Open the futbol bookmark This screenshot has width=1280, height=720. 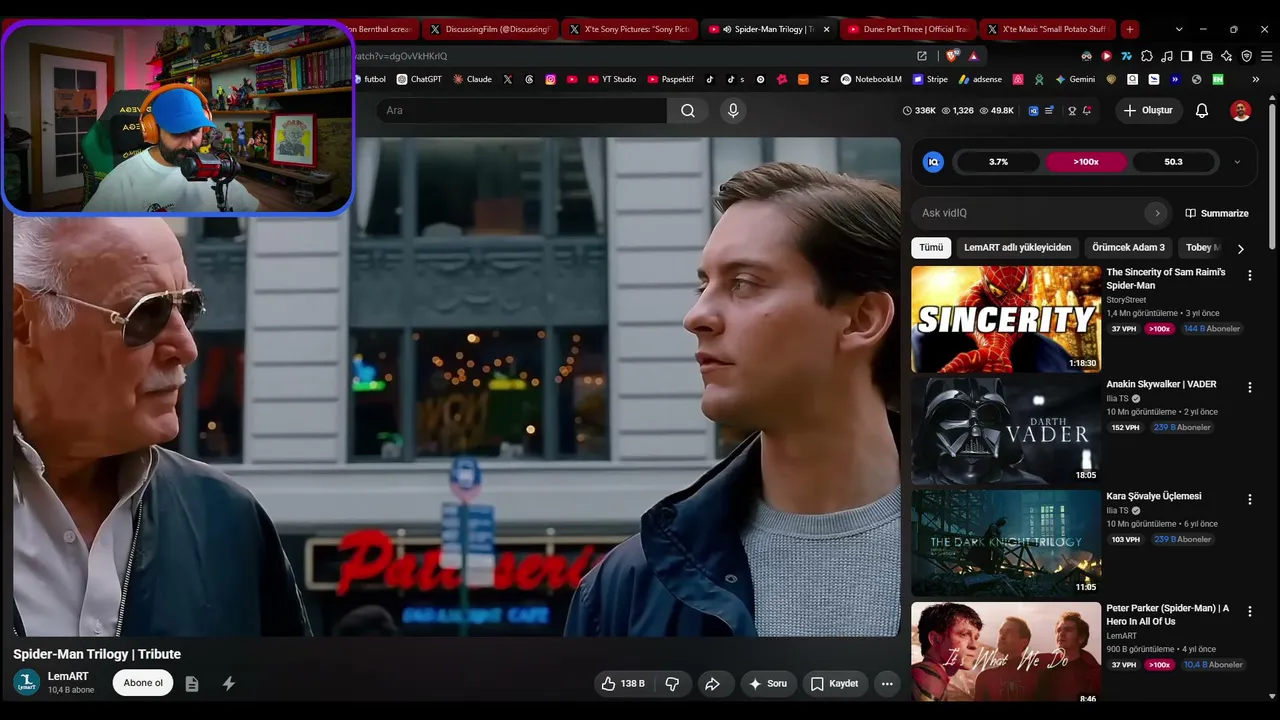(369, 79)
